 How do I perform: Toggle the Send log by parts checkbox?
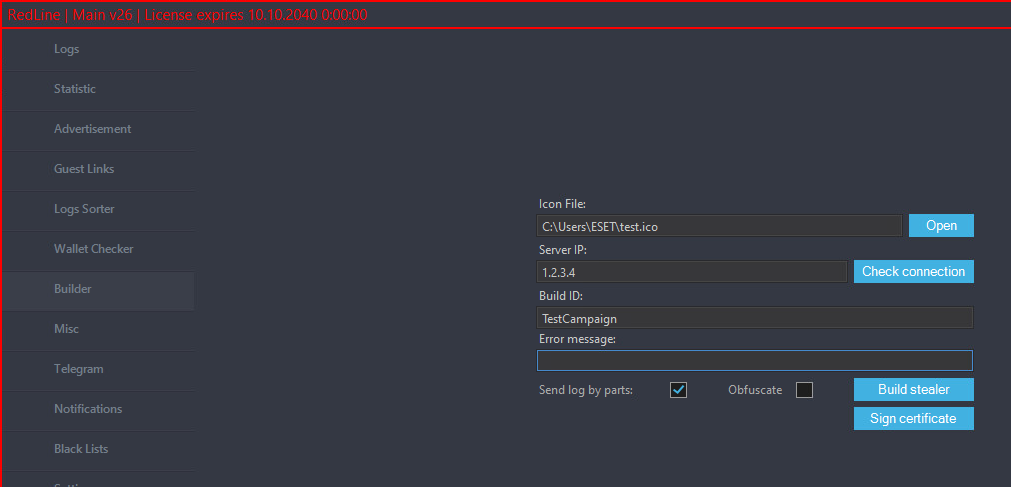click(678, 390)
